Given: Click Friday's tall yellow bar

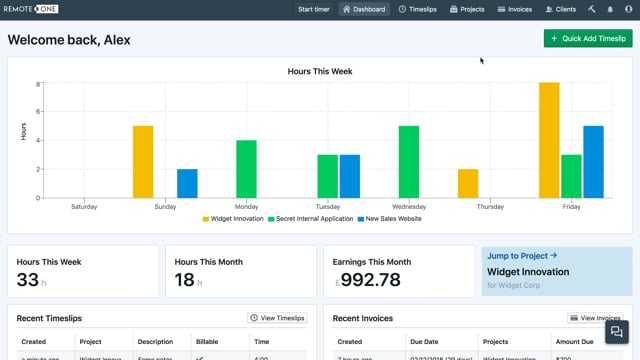Looking at the screenshot, I should pos(549,140).
